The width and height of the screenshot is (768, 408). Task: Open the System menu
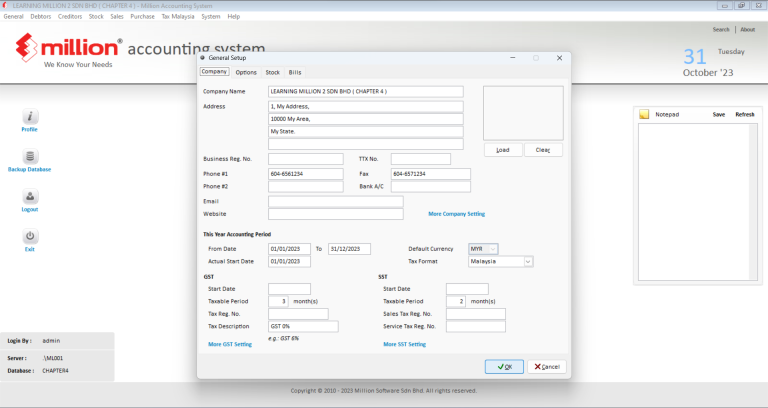[211, 16]
